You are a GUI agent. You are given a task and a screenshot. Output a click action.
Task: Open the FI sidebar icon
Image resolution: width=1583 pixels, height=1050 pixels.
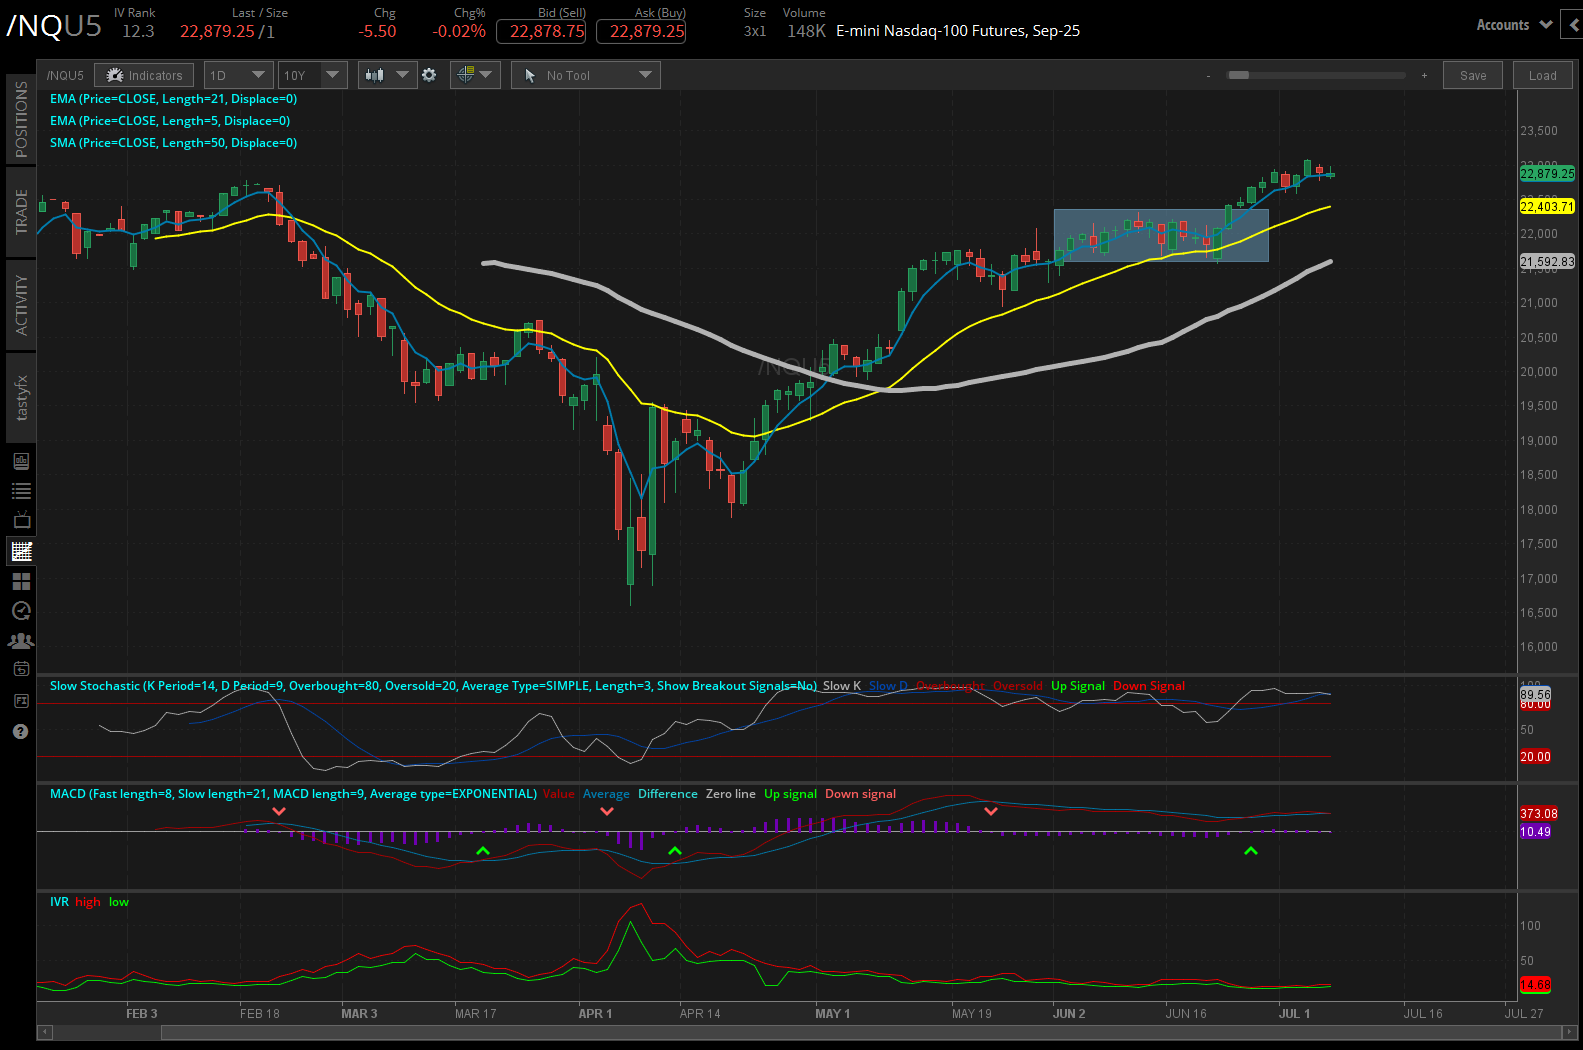tap(21, 700)
